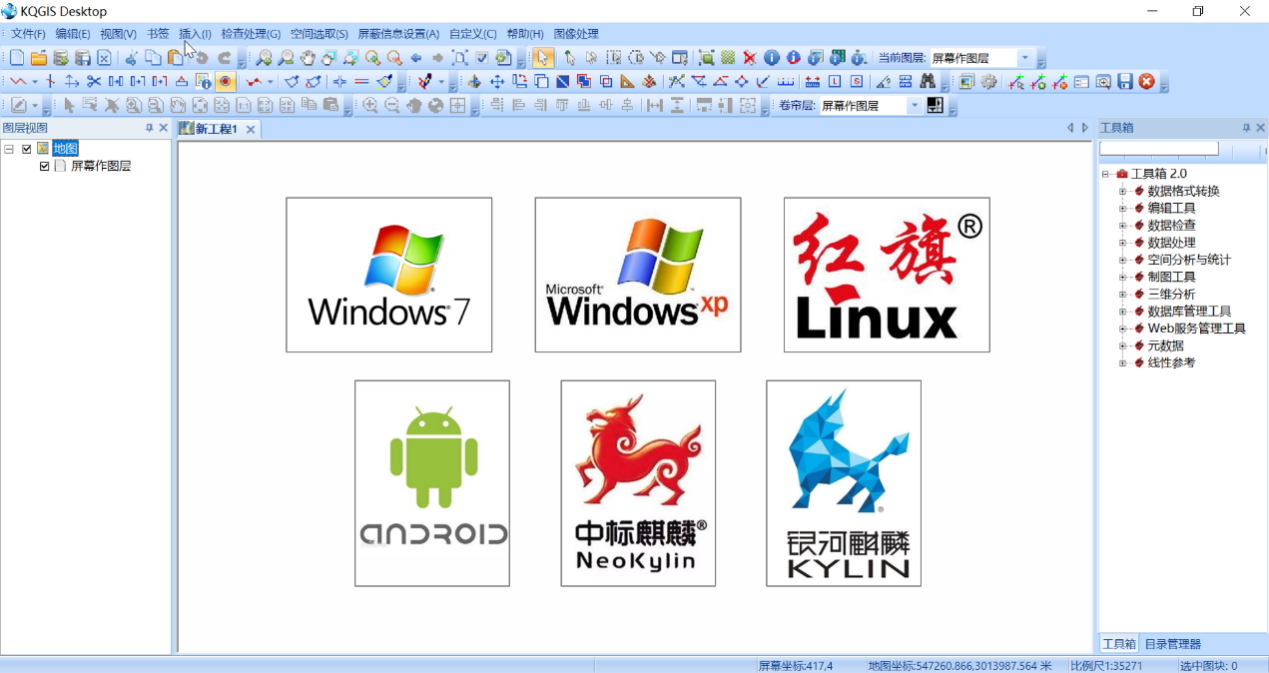Click the red circle X icon
This screenshot has width=1269, height=673.
tap(1147, 82)
